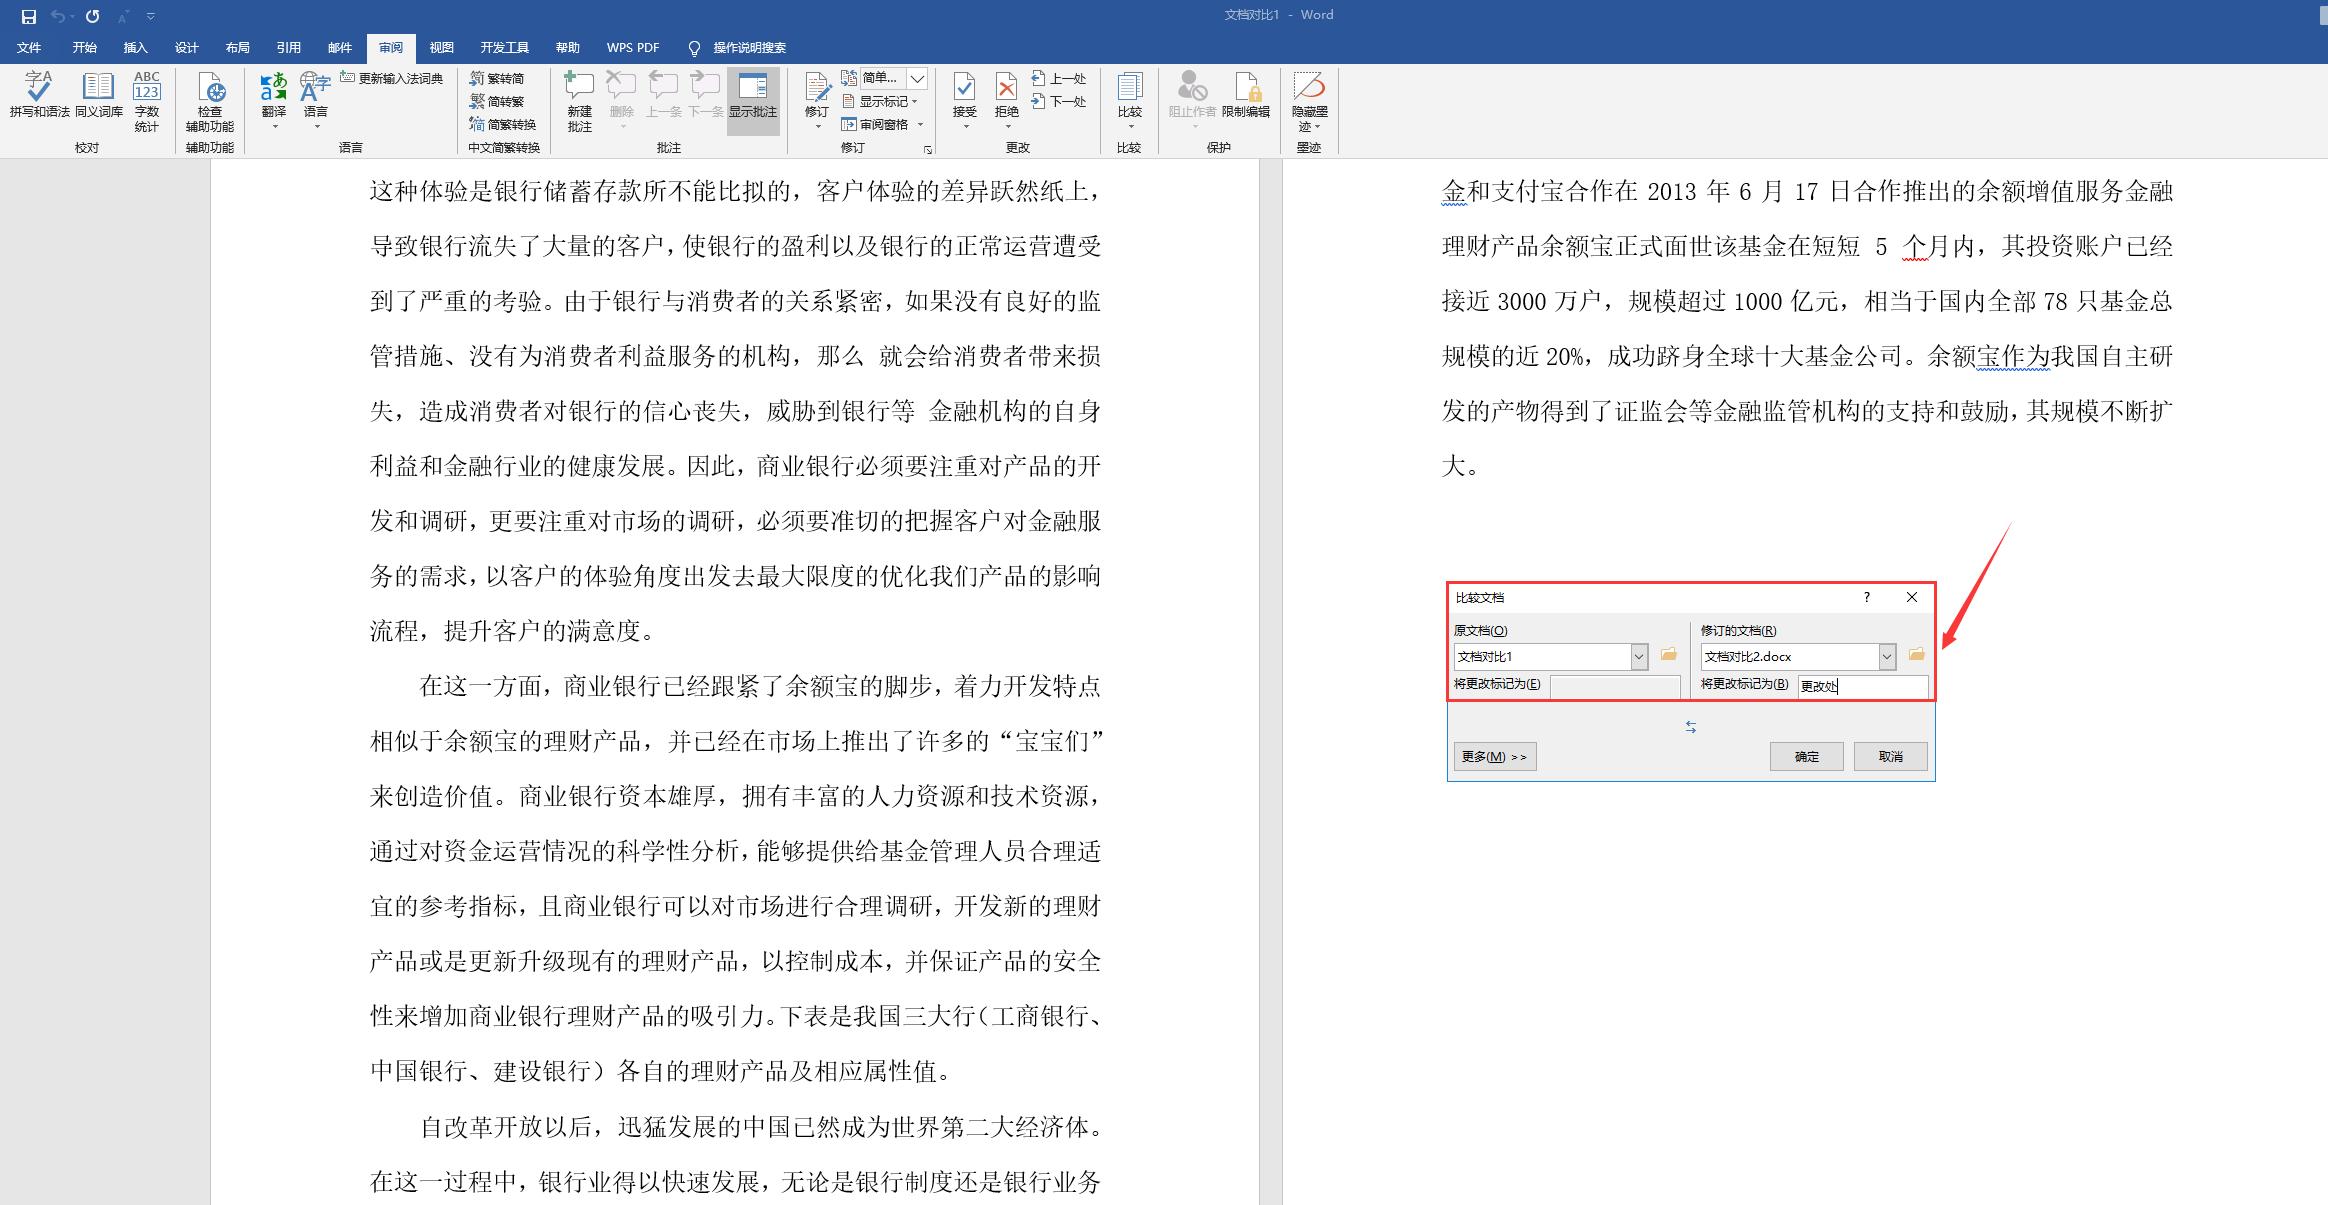Open the 视图 ribbon tab
This screenshot has width=2328, height=1205.
[442, 47]
